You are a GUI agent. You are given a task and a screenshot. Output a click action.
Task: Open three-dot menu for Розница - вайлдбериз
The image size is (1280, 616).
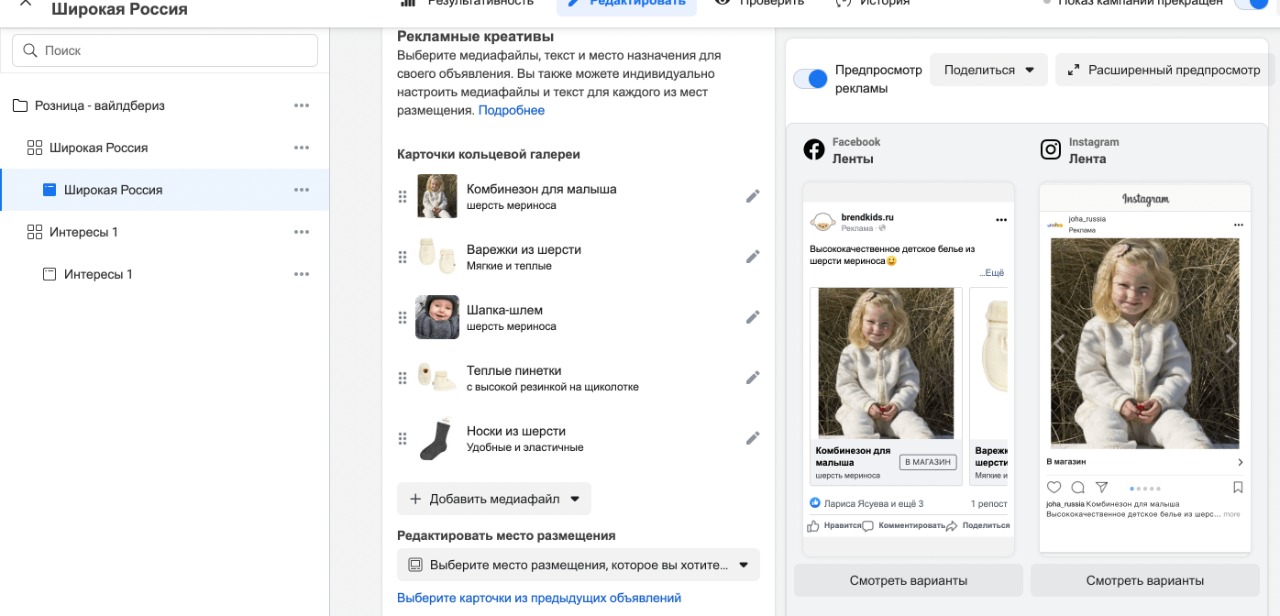(301, 105)
